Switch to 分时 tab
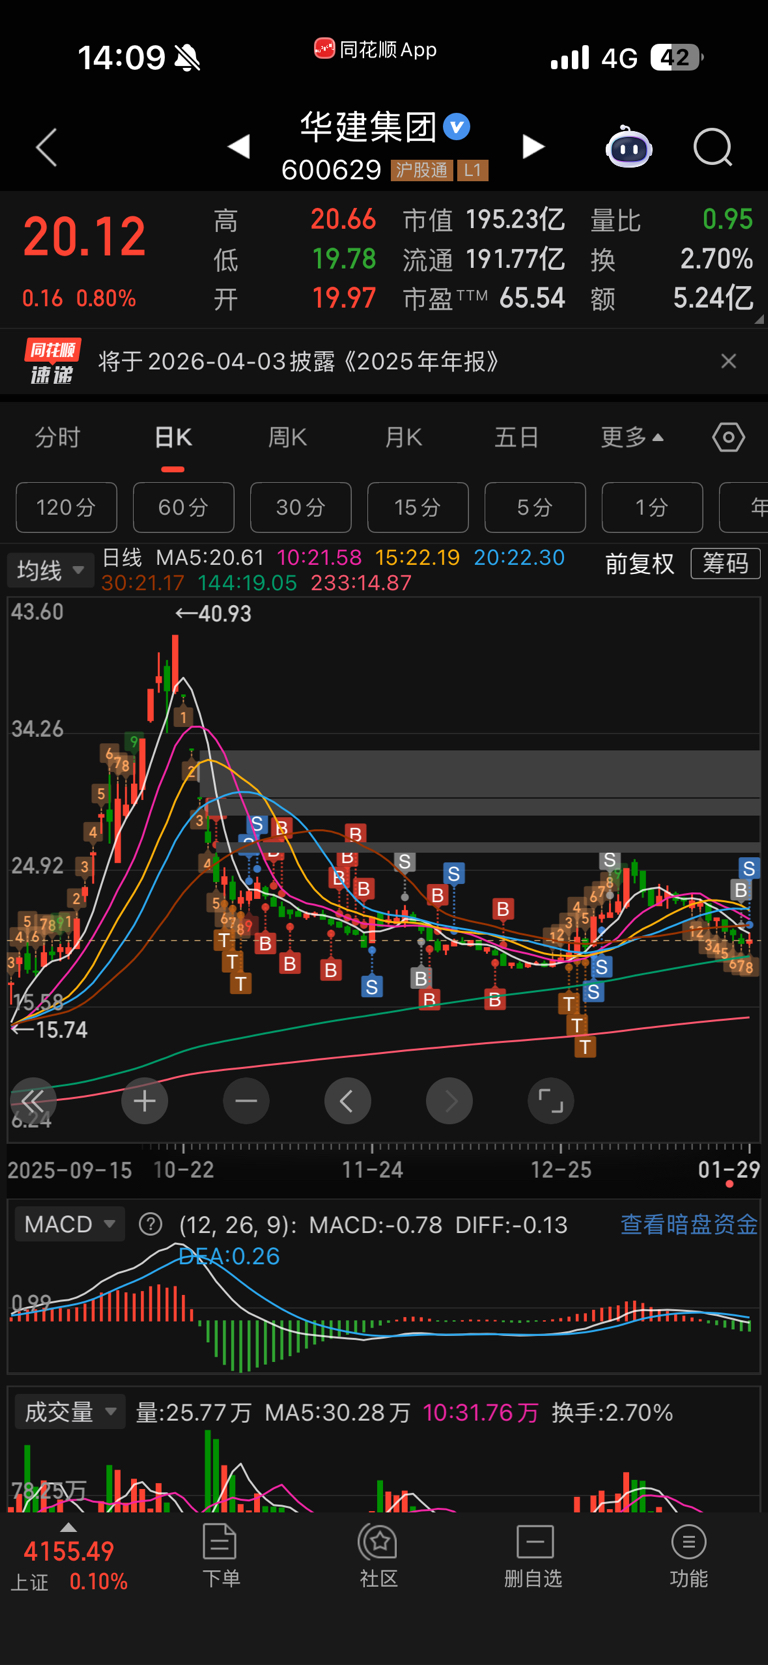Viewport: 769px width, 1665px height. tap(57, 437)
